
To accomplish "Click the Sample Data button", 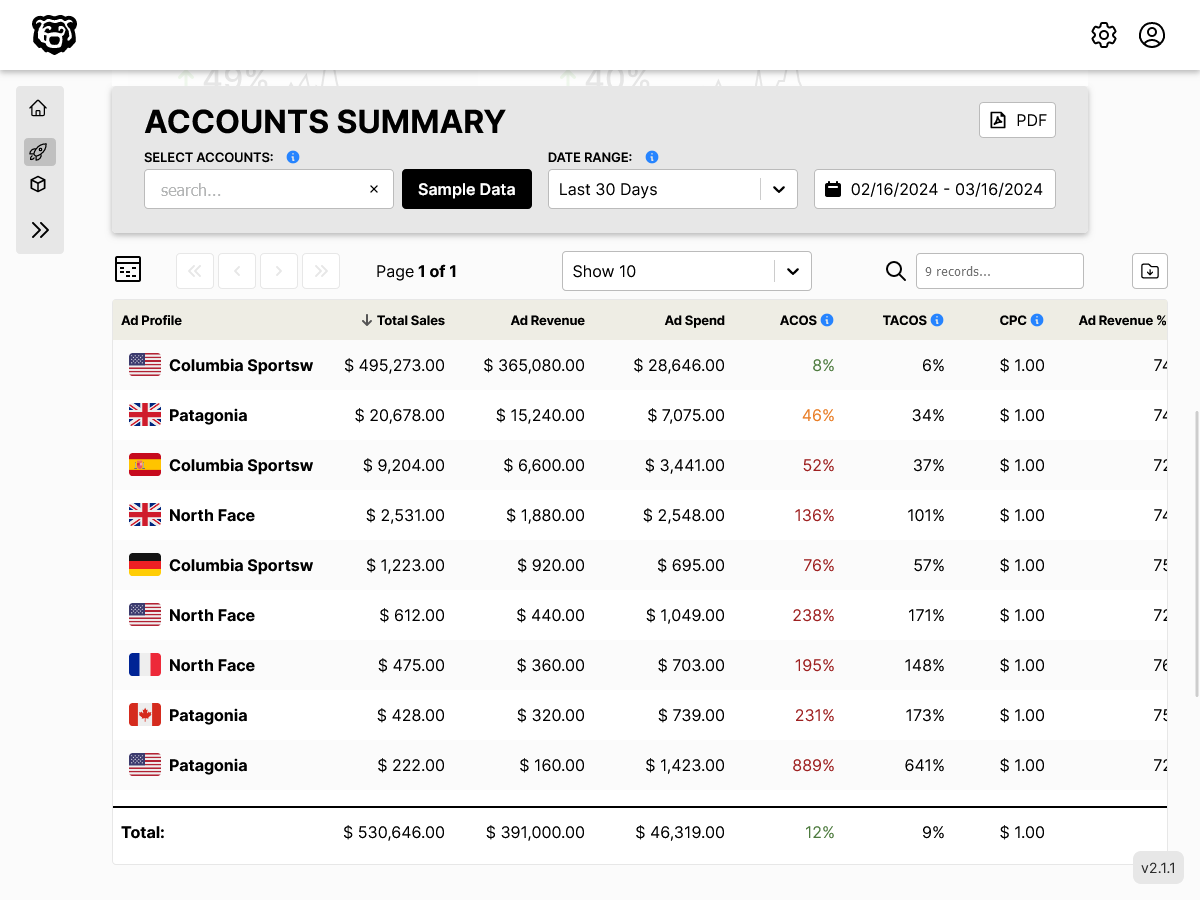I will coord(466,189).
